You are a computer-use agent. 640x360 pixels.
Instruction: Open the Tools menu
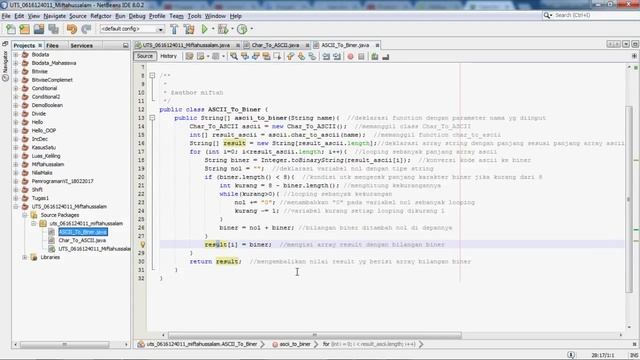[194, 16]
